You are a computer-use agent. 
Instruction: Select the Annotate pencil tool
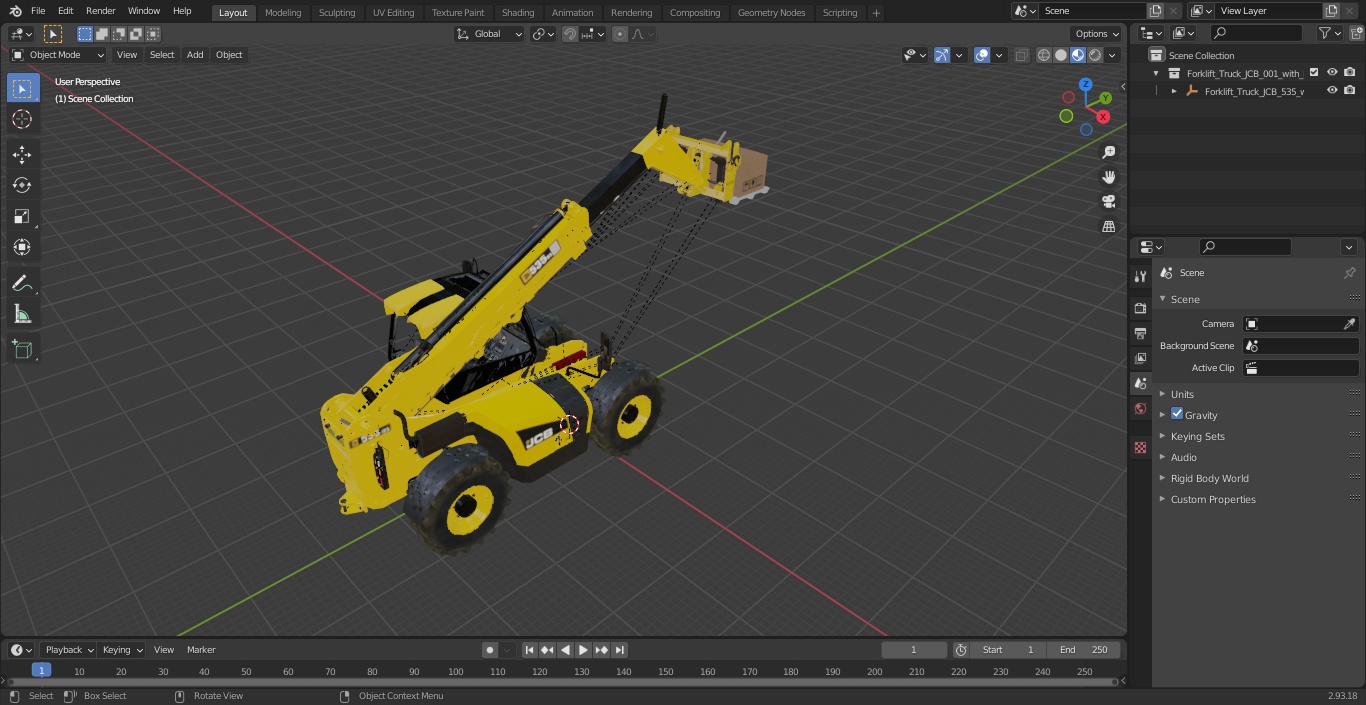click(x=22, y=283)
